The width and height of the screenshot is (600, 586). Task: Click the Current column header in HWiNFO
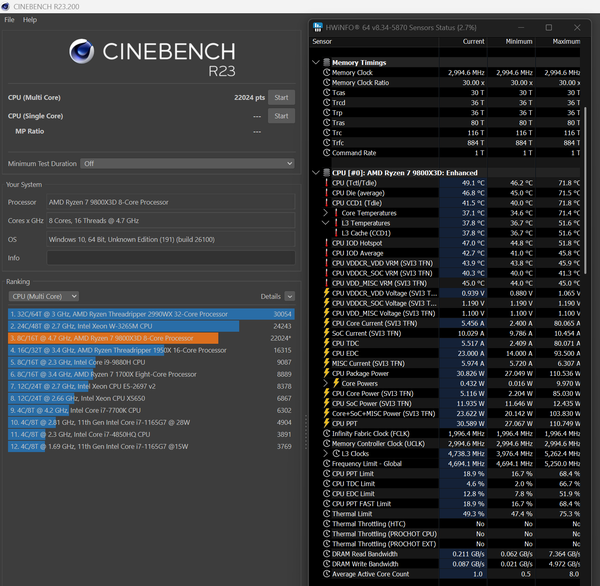tap(473, 41)
